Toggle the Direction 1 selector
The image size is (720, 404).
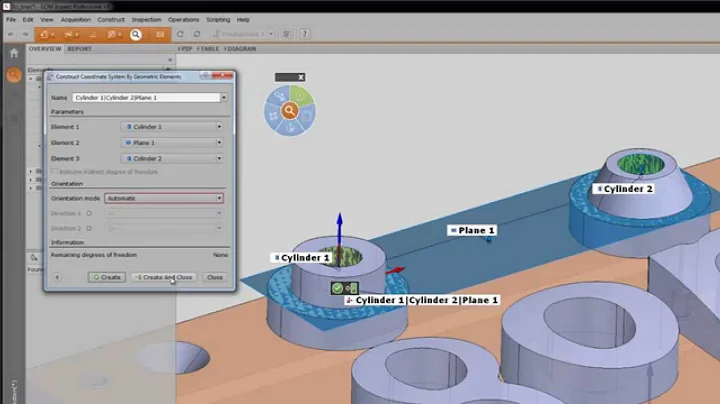point(89,213)
